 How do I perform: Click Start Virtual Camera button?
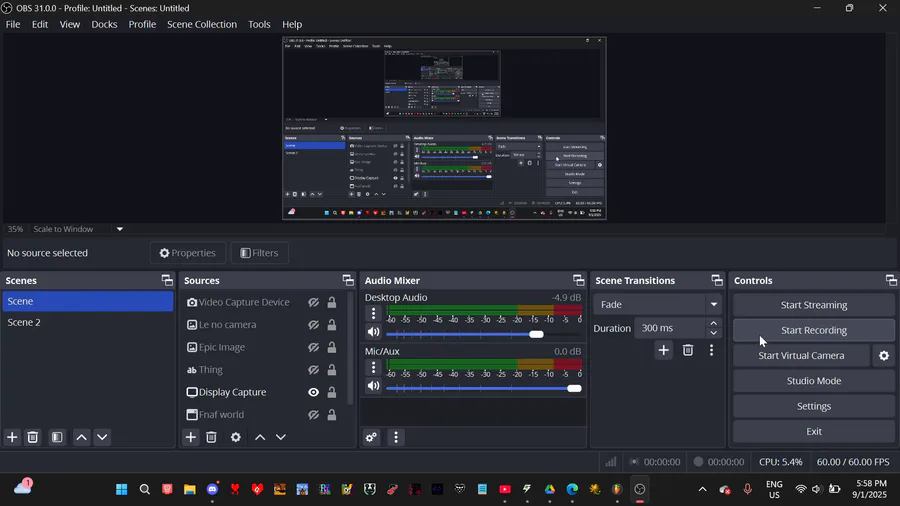click(x=801, y=356)
